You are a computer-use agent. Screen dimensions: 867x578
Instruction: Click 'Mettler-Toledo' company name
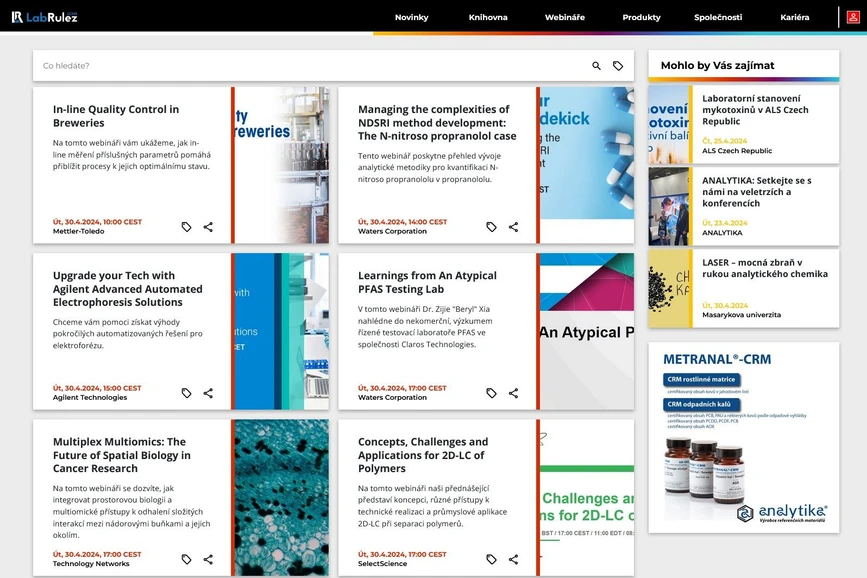pos(79,231)
